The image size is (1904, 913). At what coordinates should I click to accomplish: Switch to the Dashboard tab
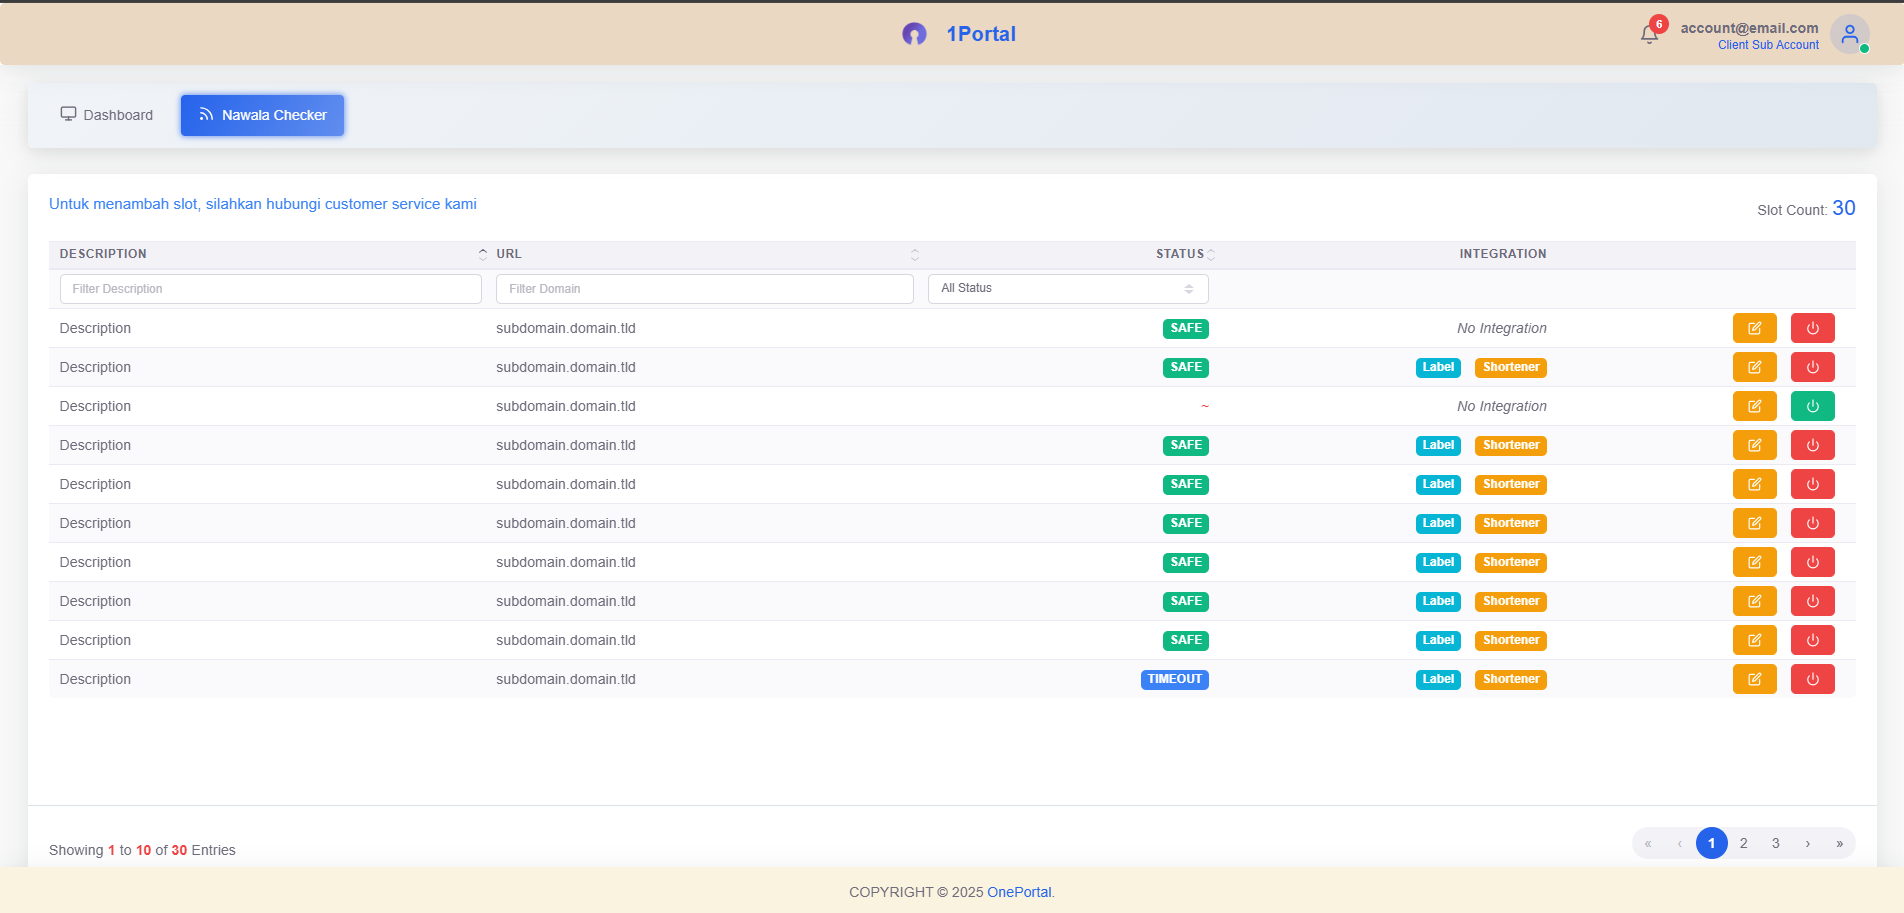(107, 115)
